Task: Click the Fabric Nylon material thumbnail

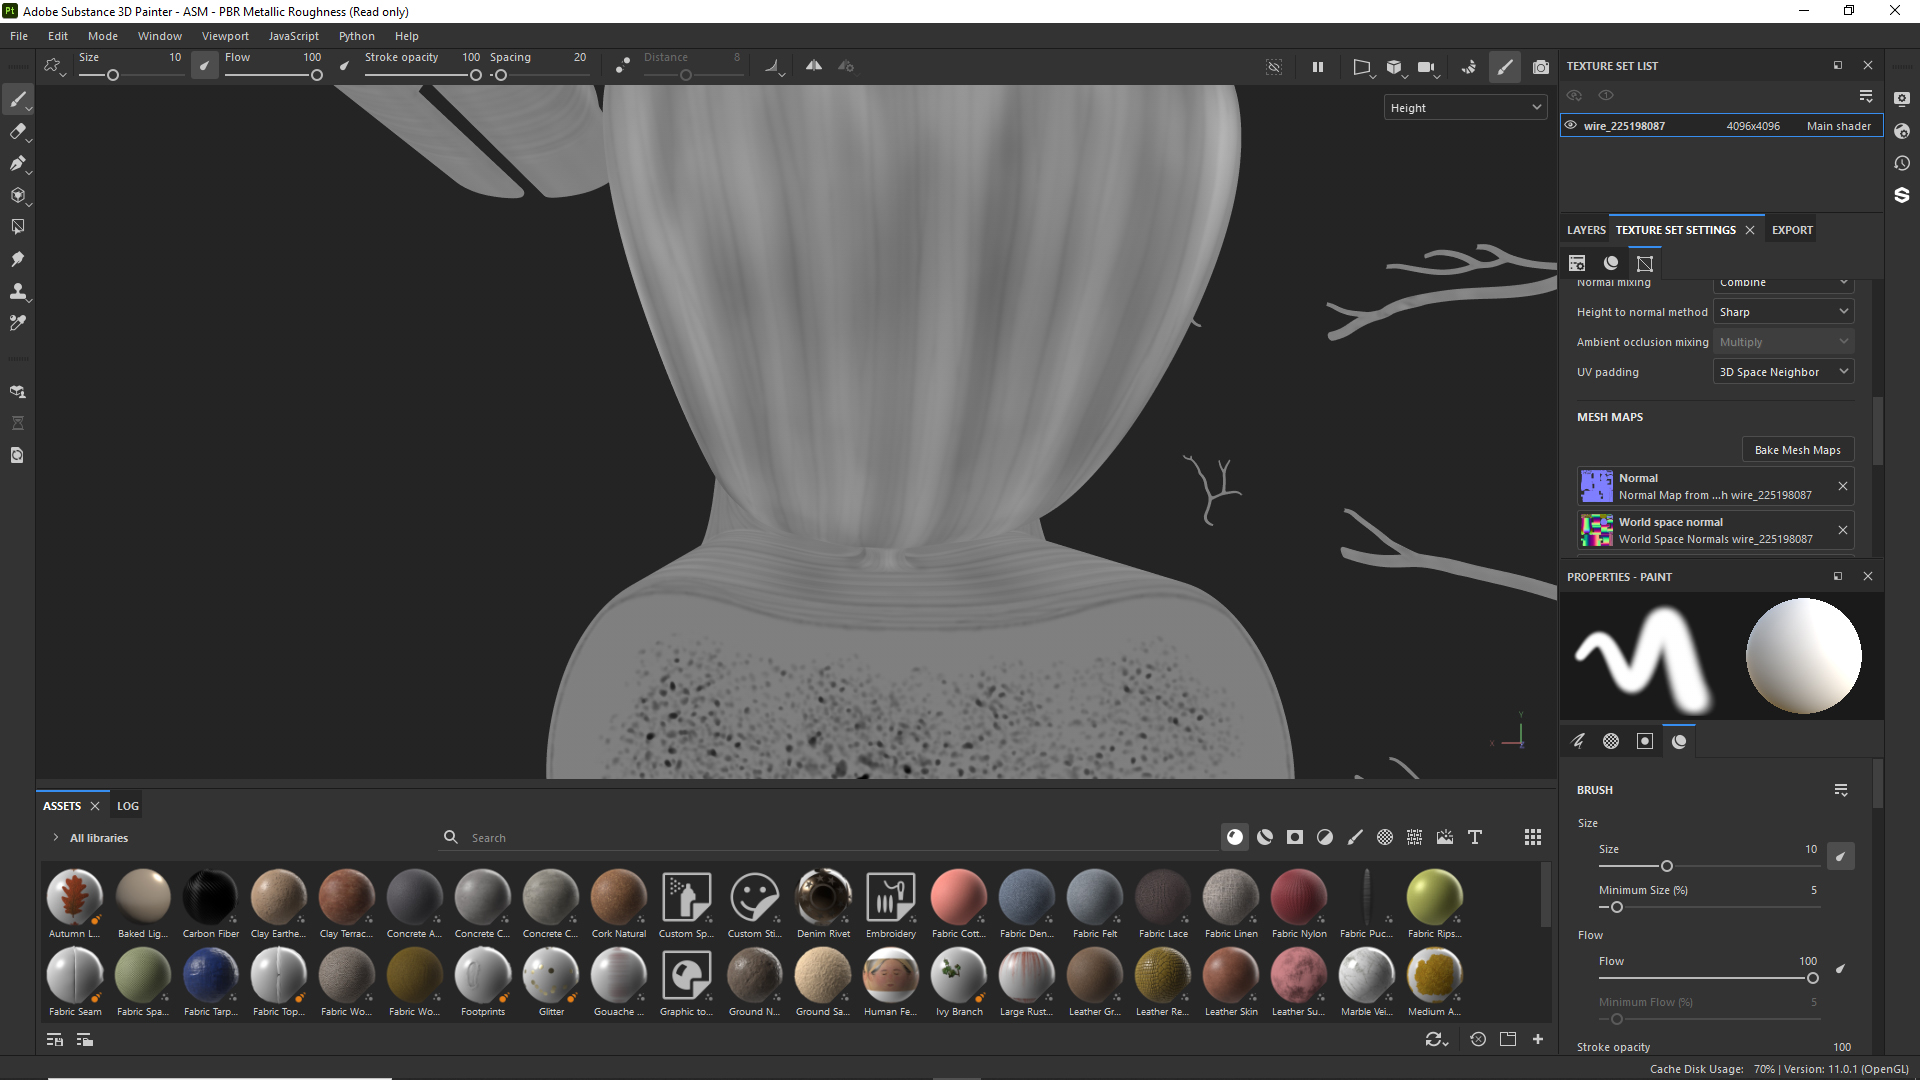Action: 1298,897
